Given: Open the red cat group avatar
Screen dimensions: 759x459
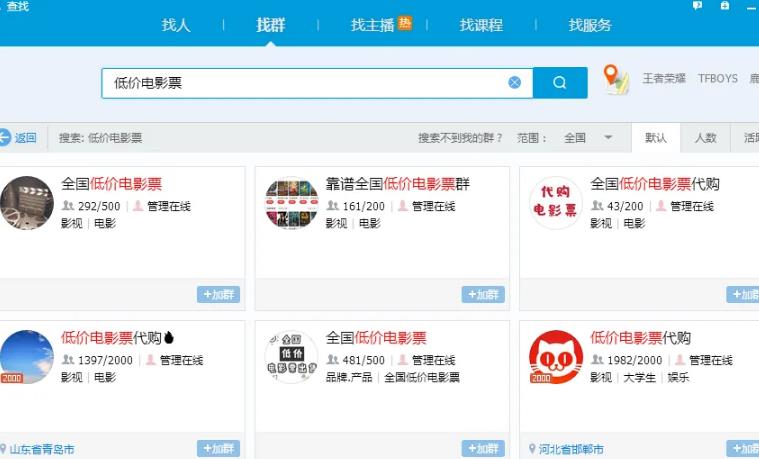Looking at the screenshot, I should (555, 357).
